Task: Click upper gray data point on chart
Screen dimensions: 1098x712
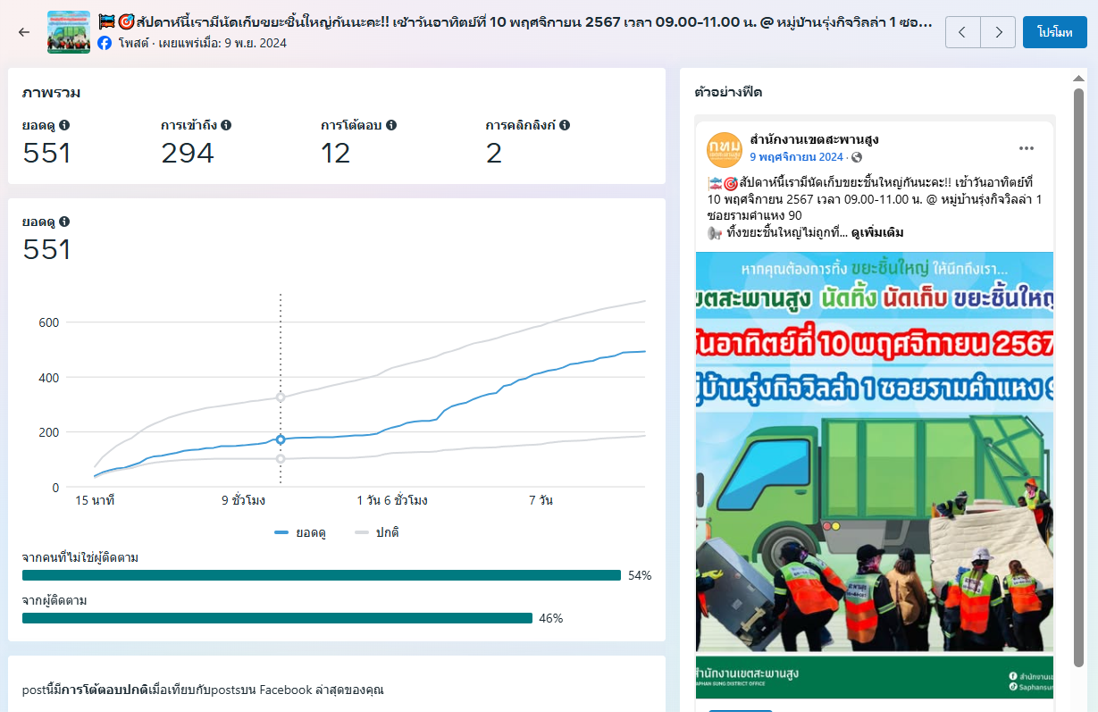Action: point(280,397)
